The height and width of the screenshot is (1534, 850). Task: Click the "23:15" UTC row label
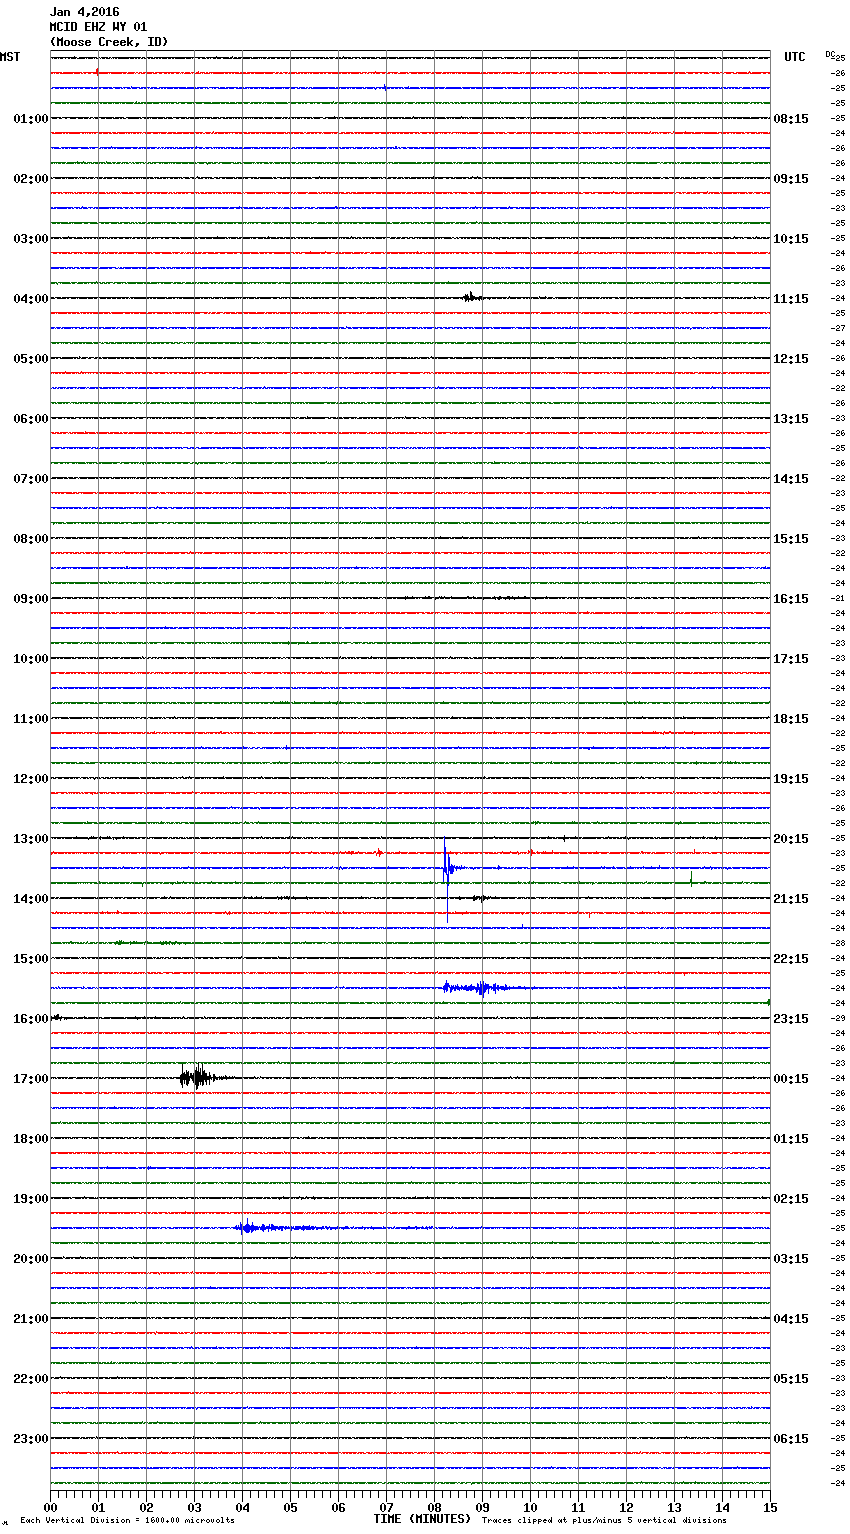(x=791, y=1019)
